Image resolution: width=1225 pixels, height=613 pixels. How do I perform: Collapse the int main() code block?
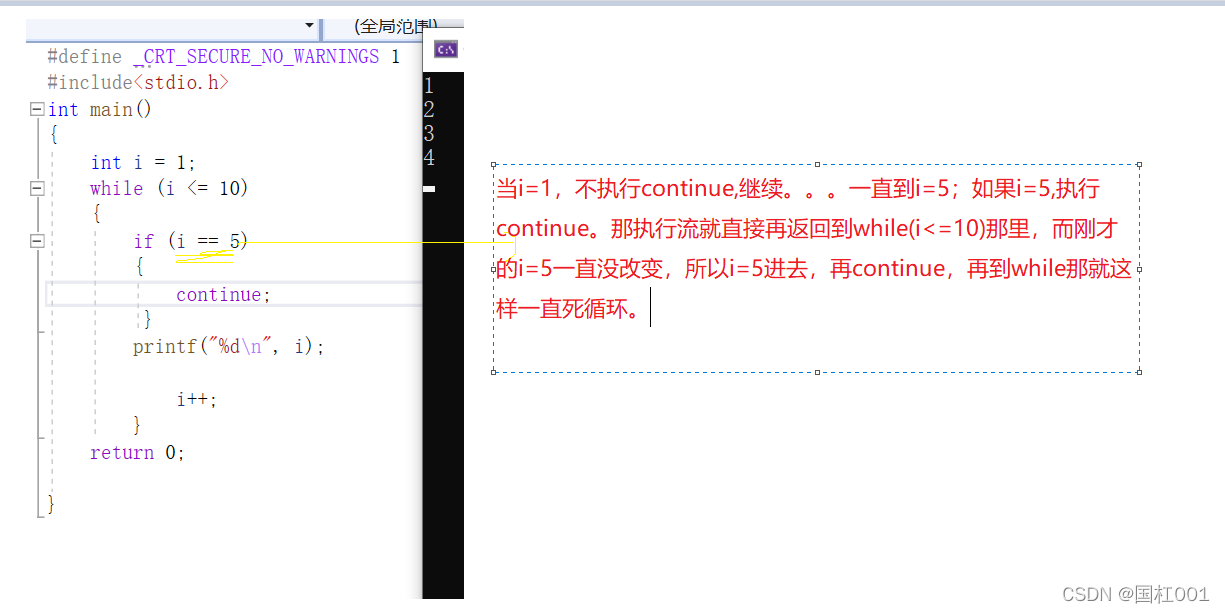click(x=37, y=109)
